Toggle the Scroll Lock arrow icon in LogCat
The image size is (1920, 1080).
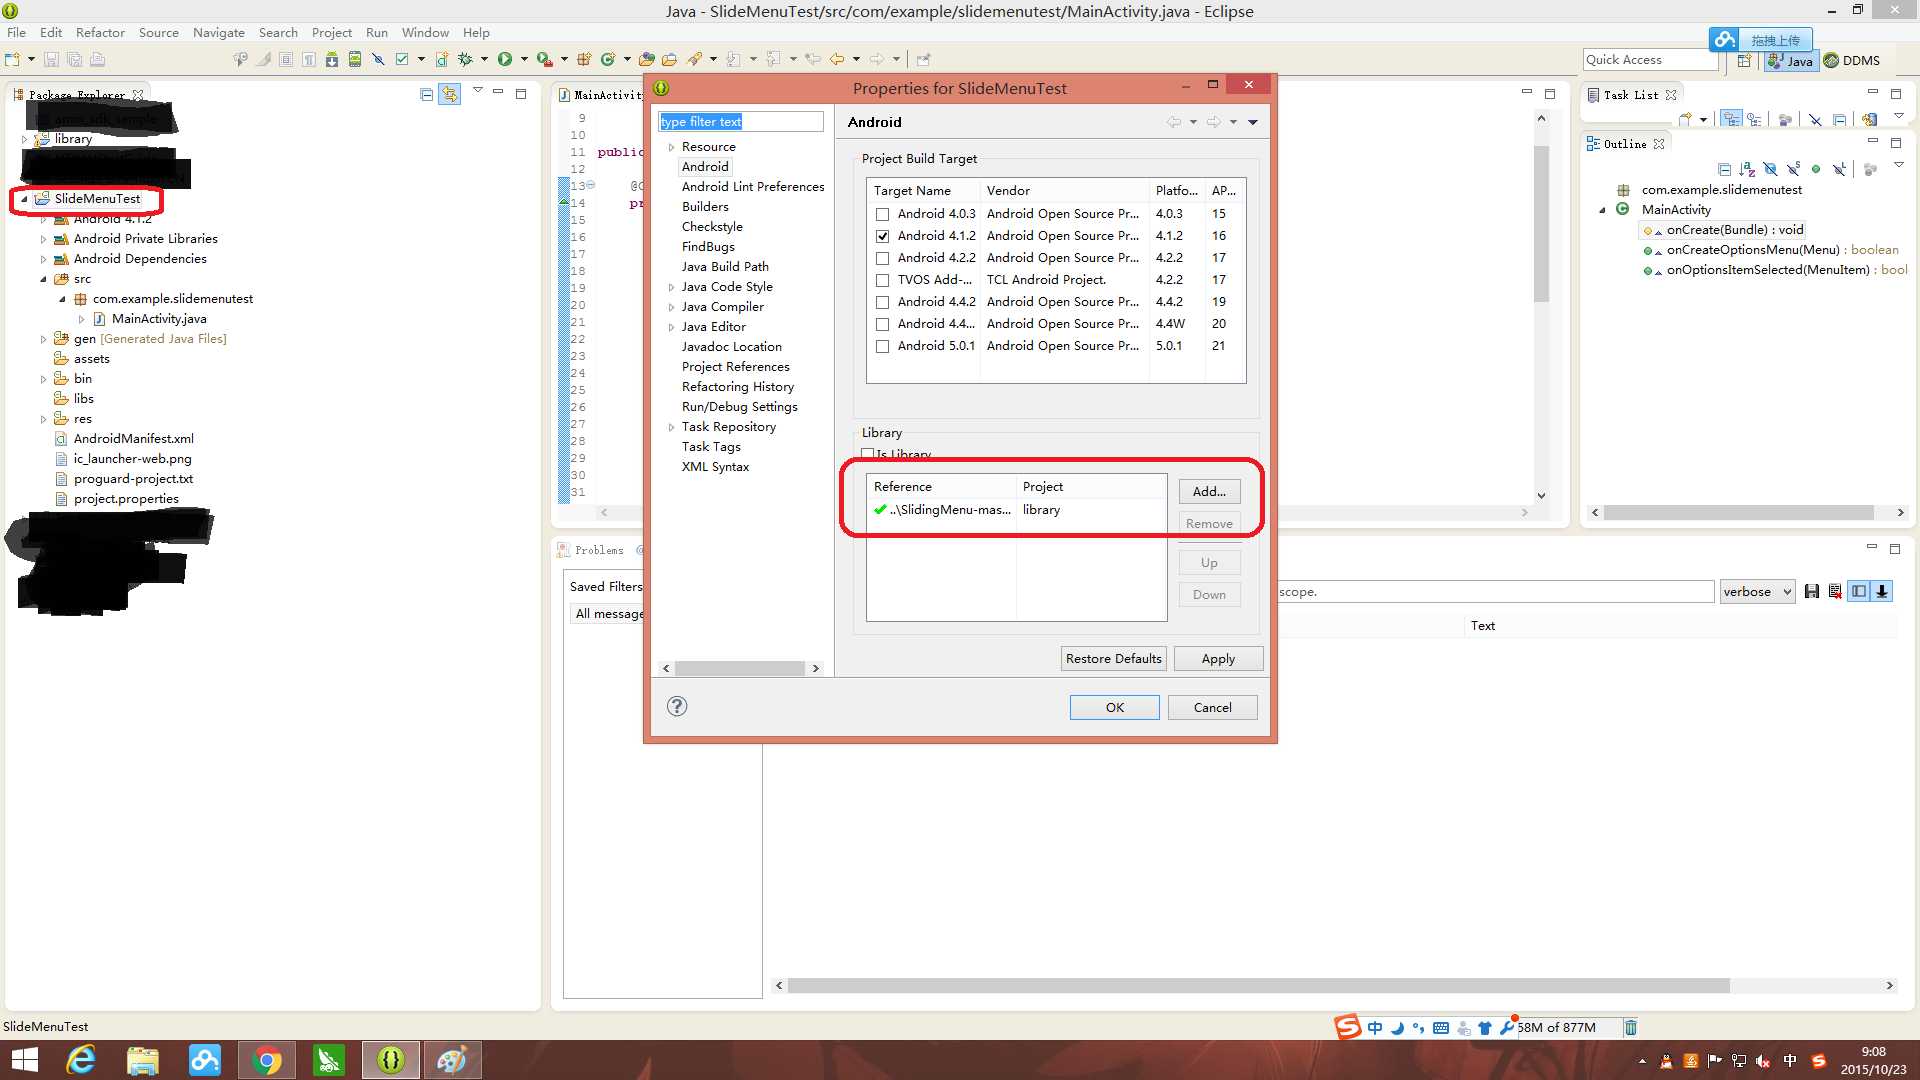point(1882,591)
